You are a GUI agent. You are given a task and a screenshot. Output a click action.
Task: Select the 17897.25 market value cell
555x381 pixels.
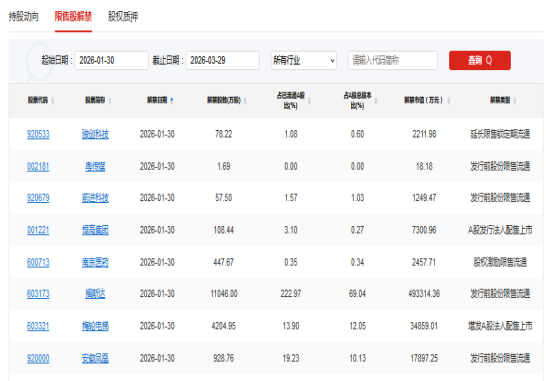[x=424, y=358]
